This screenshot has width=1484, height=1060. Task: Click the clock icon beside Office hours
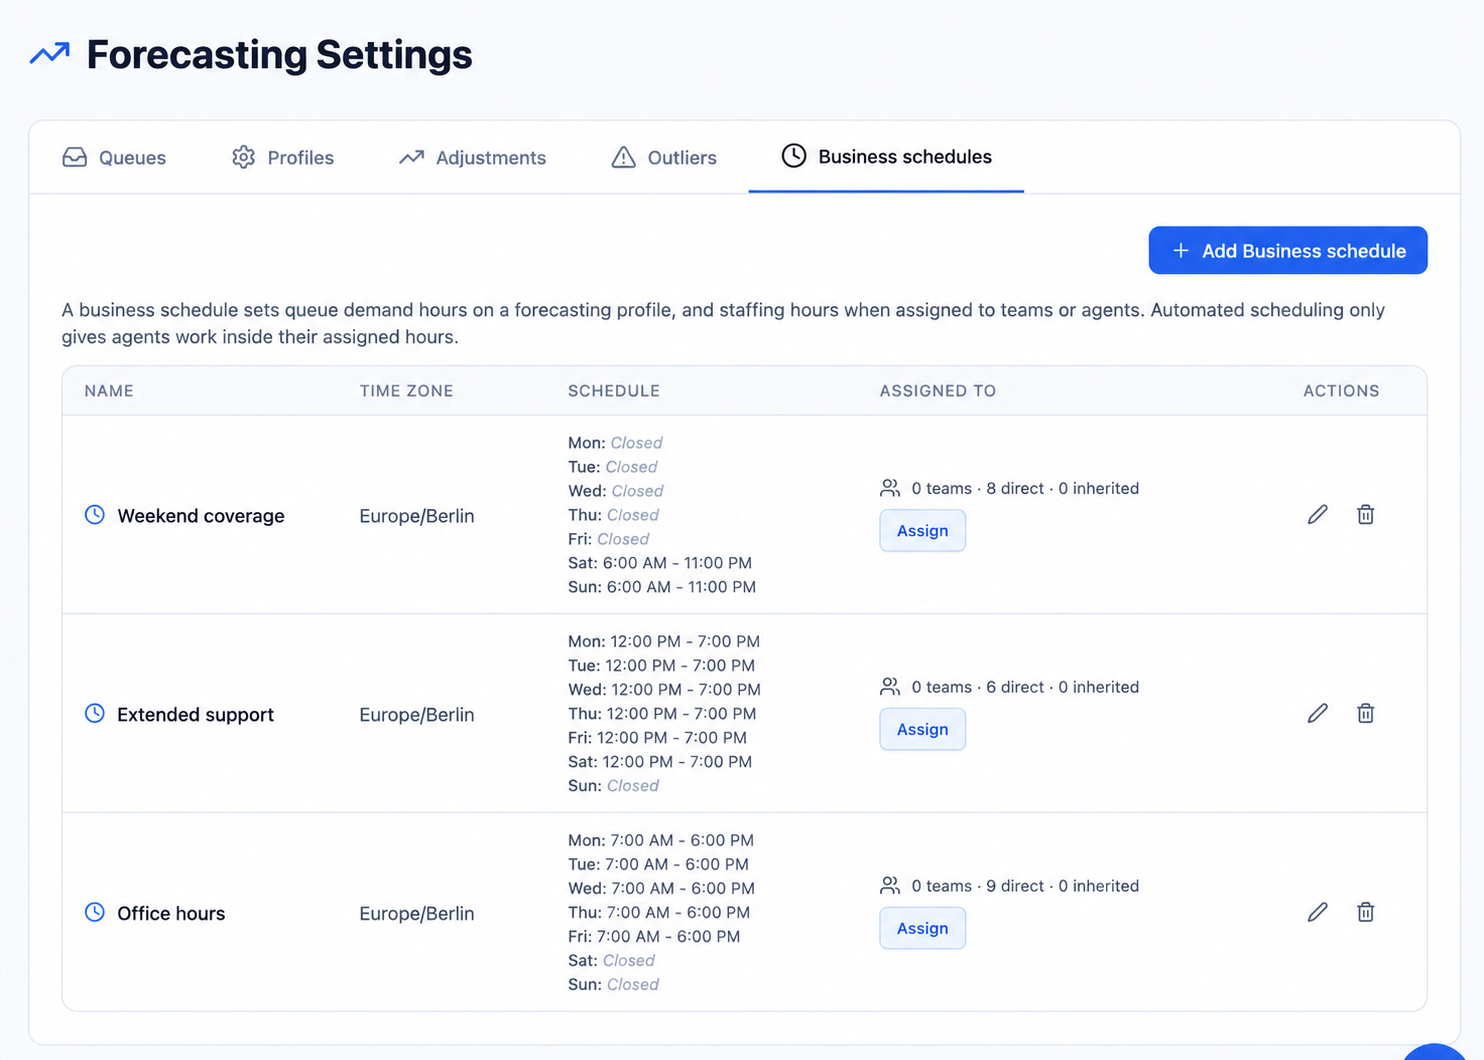click(95, 913)
